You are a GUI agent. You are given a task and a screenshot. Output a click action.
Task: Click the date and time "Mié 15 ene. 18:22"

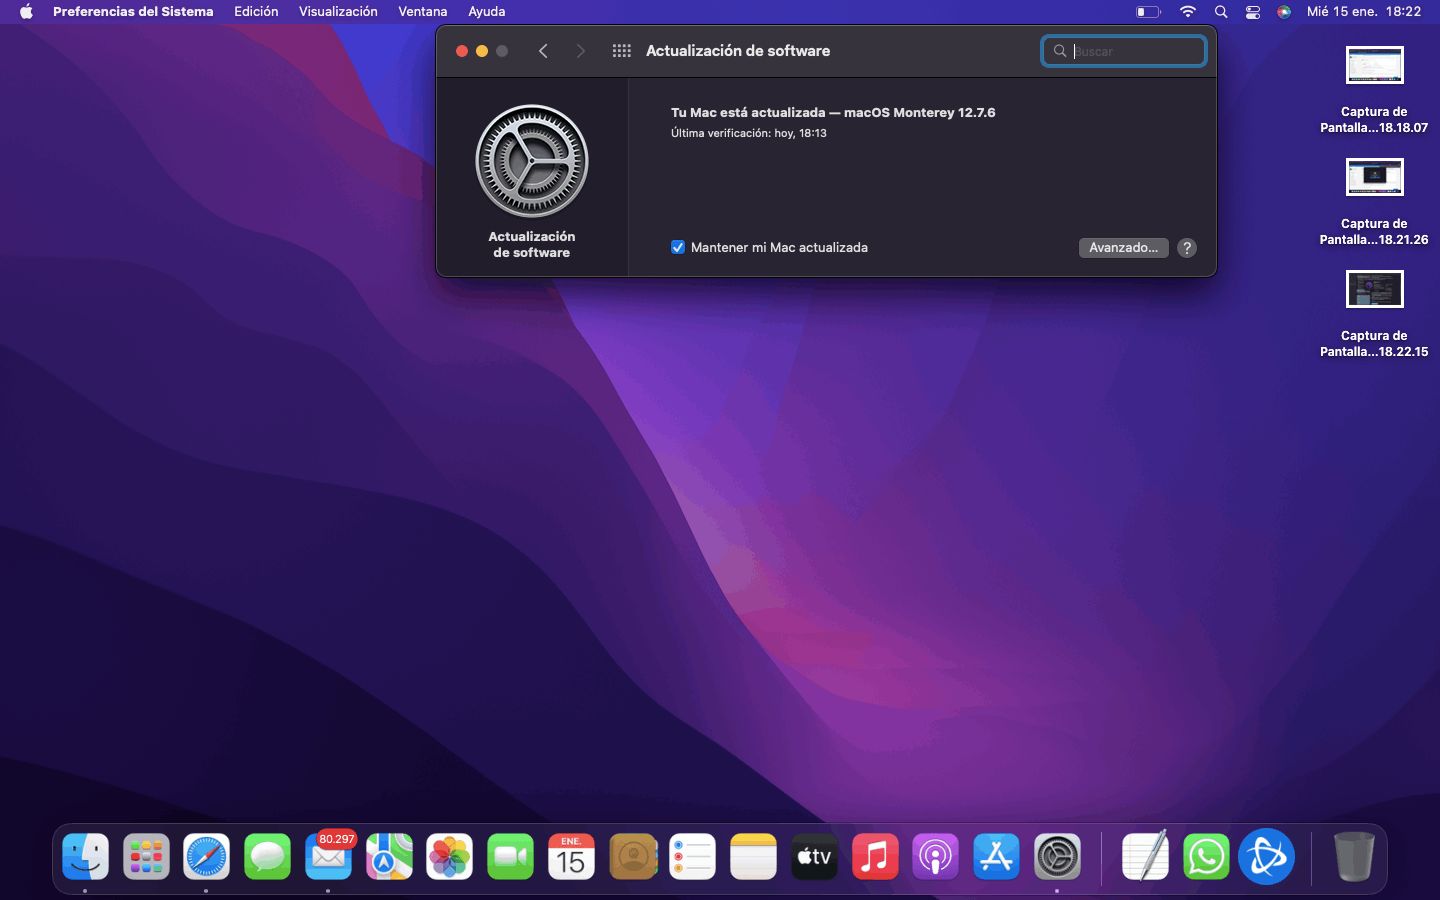1364,12
